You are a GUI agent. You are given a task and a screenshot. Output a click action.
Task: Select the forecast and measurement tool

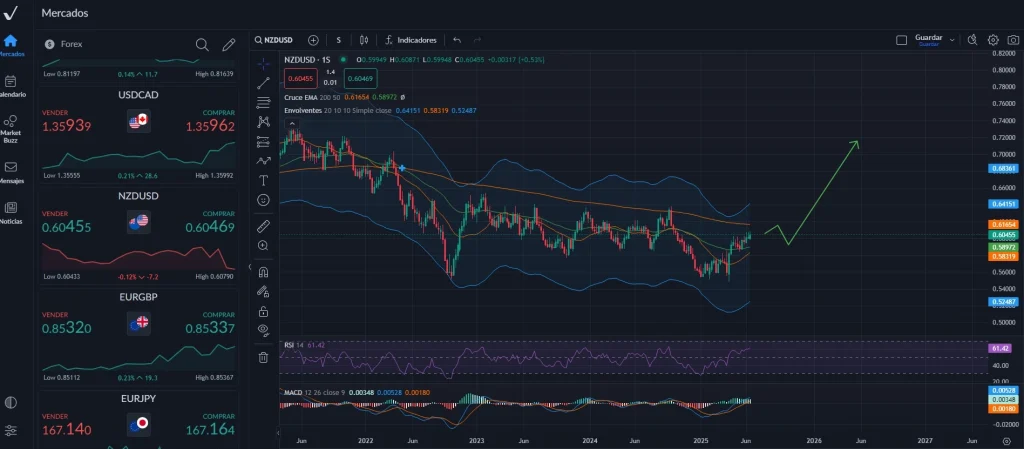click(263, 141)
